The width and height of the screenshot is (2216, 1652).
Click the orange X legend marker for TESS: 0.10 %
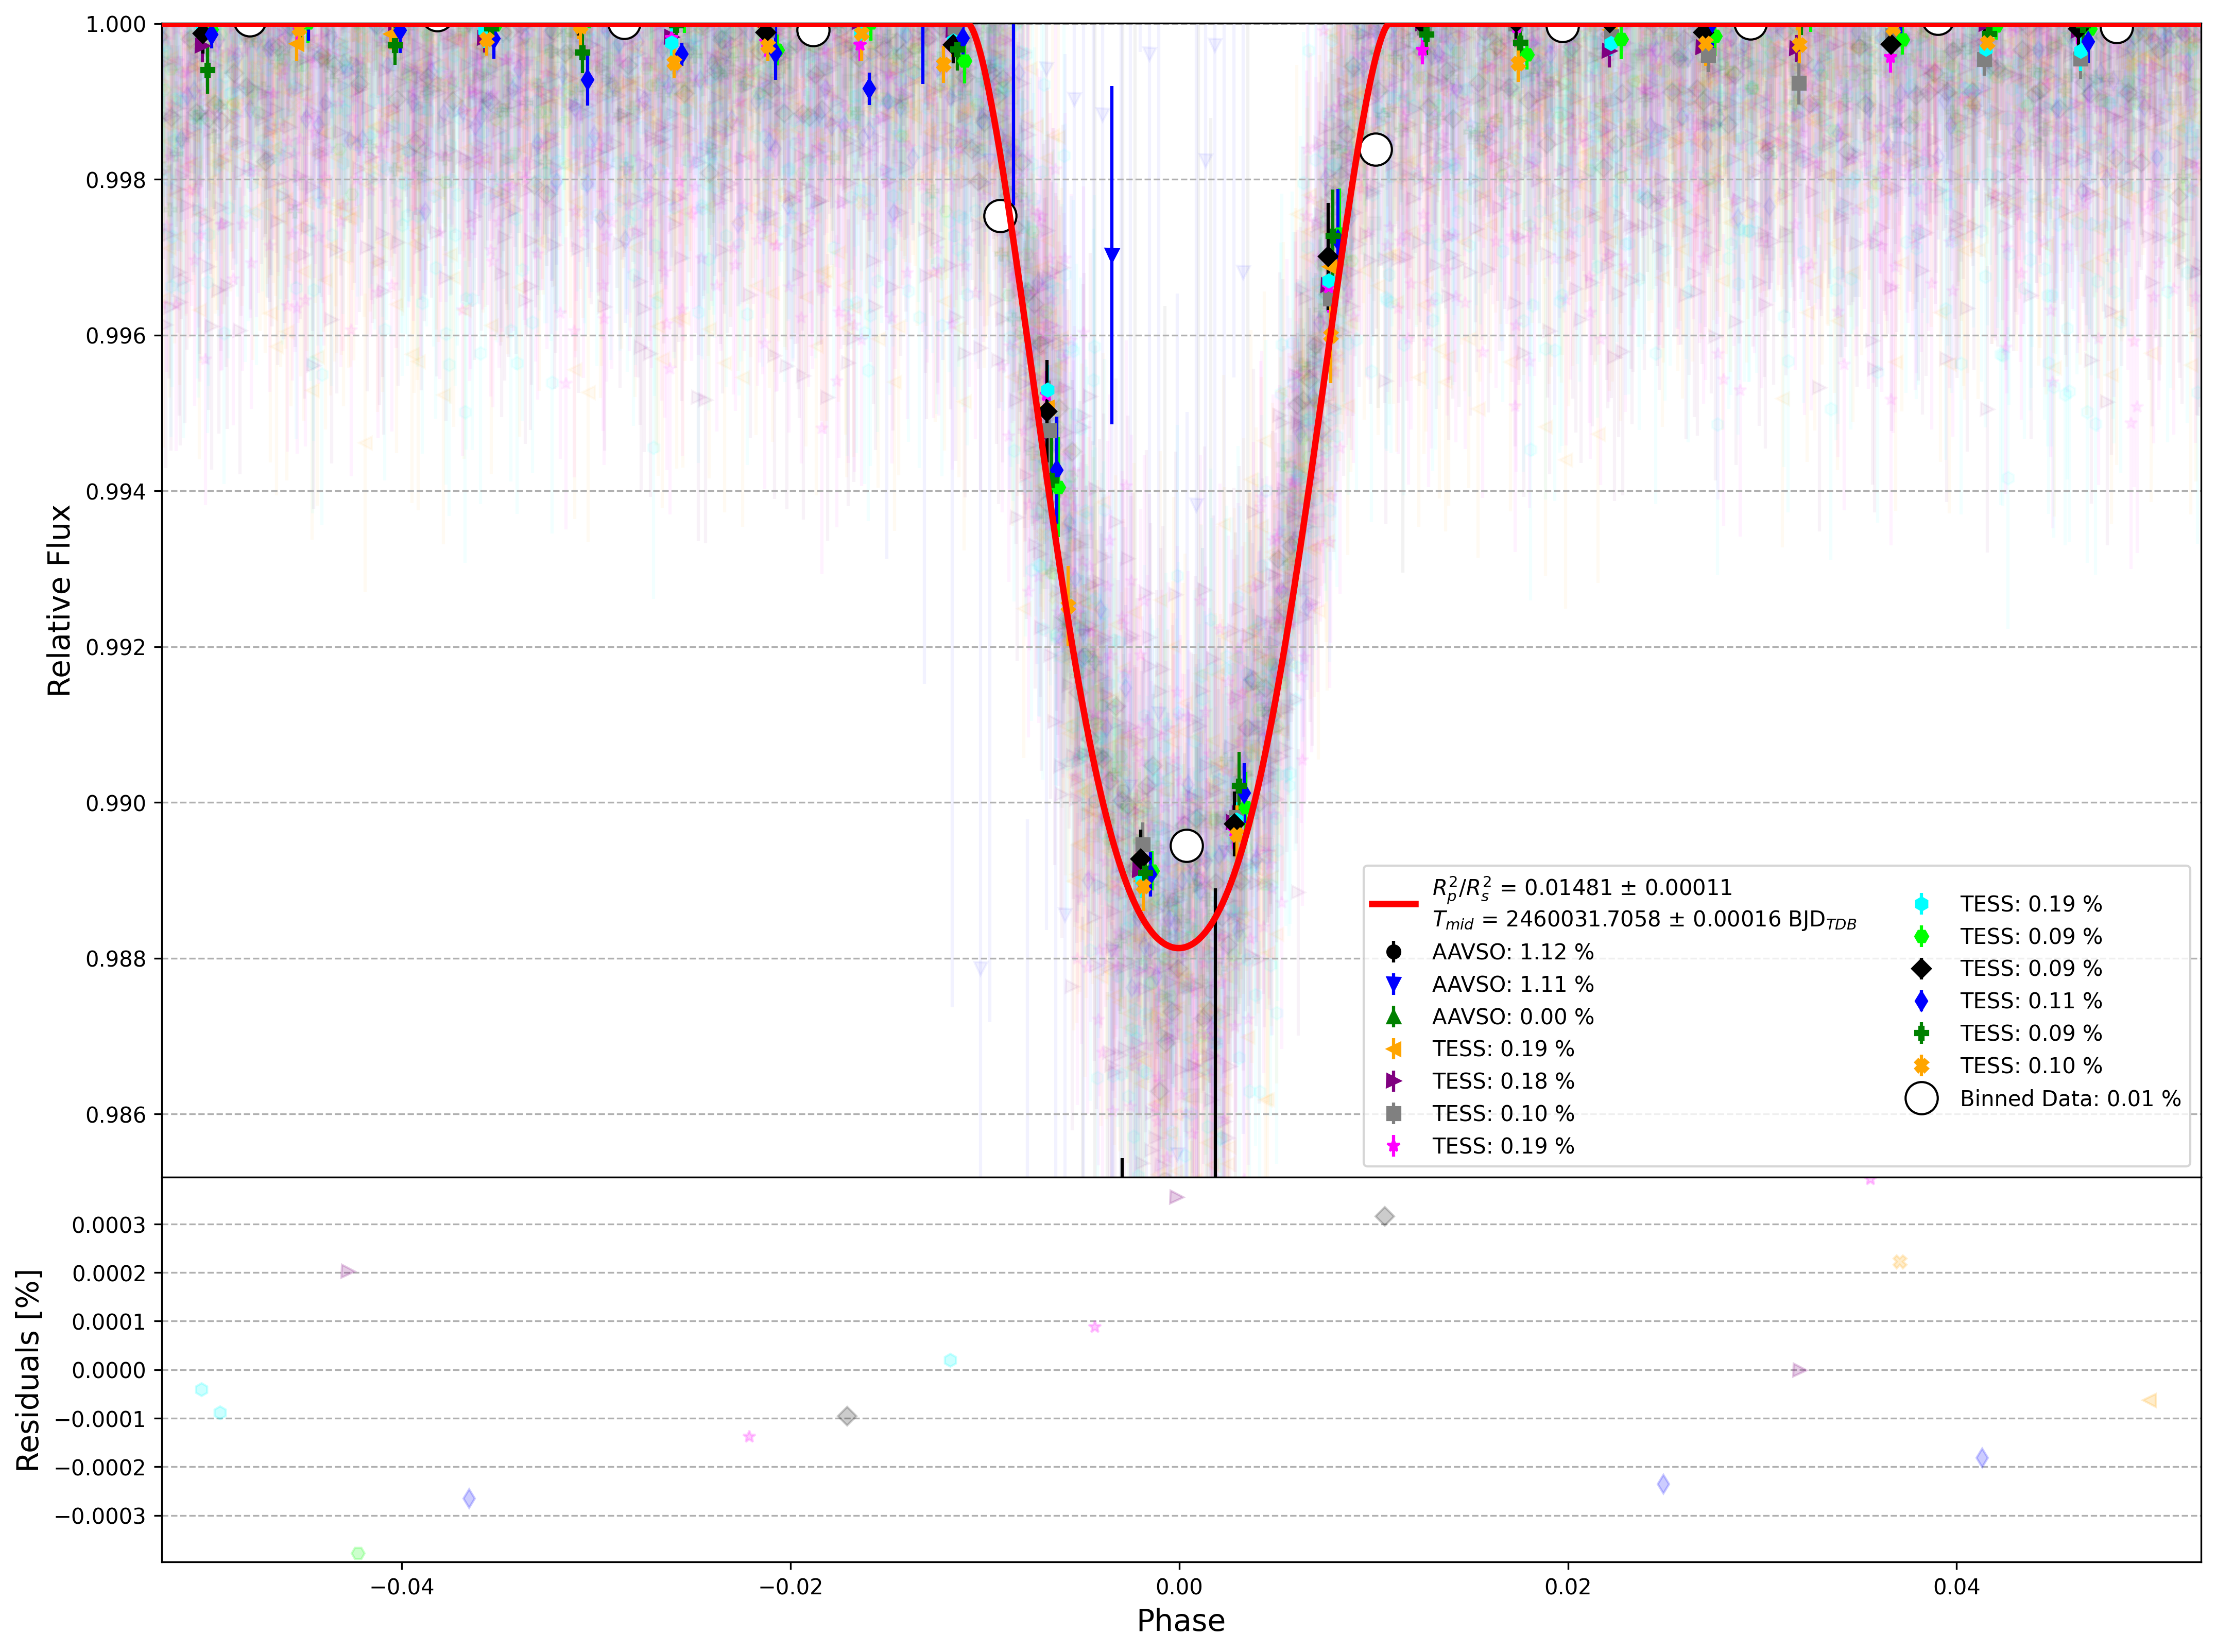[1921, 1066]
